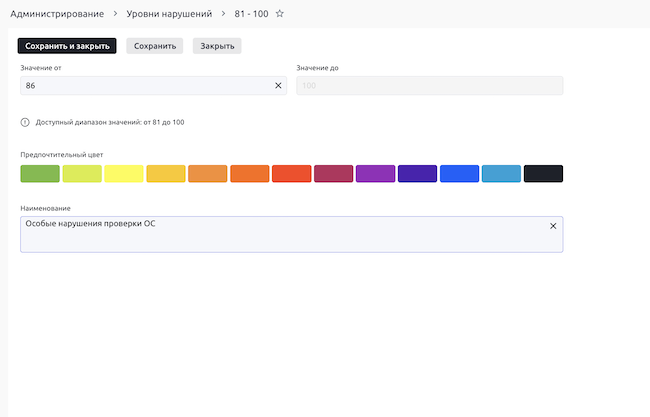
Task: Select the lime yellow-green swatch
Action: [82, 174]
